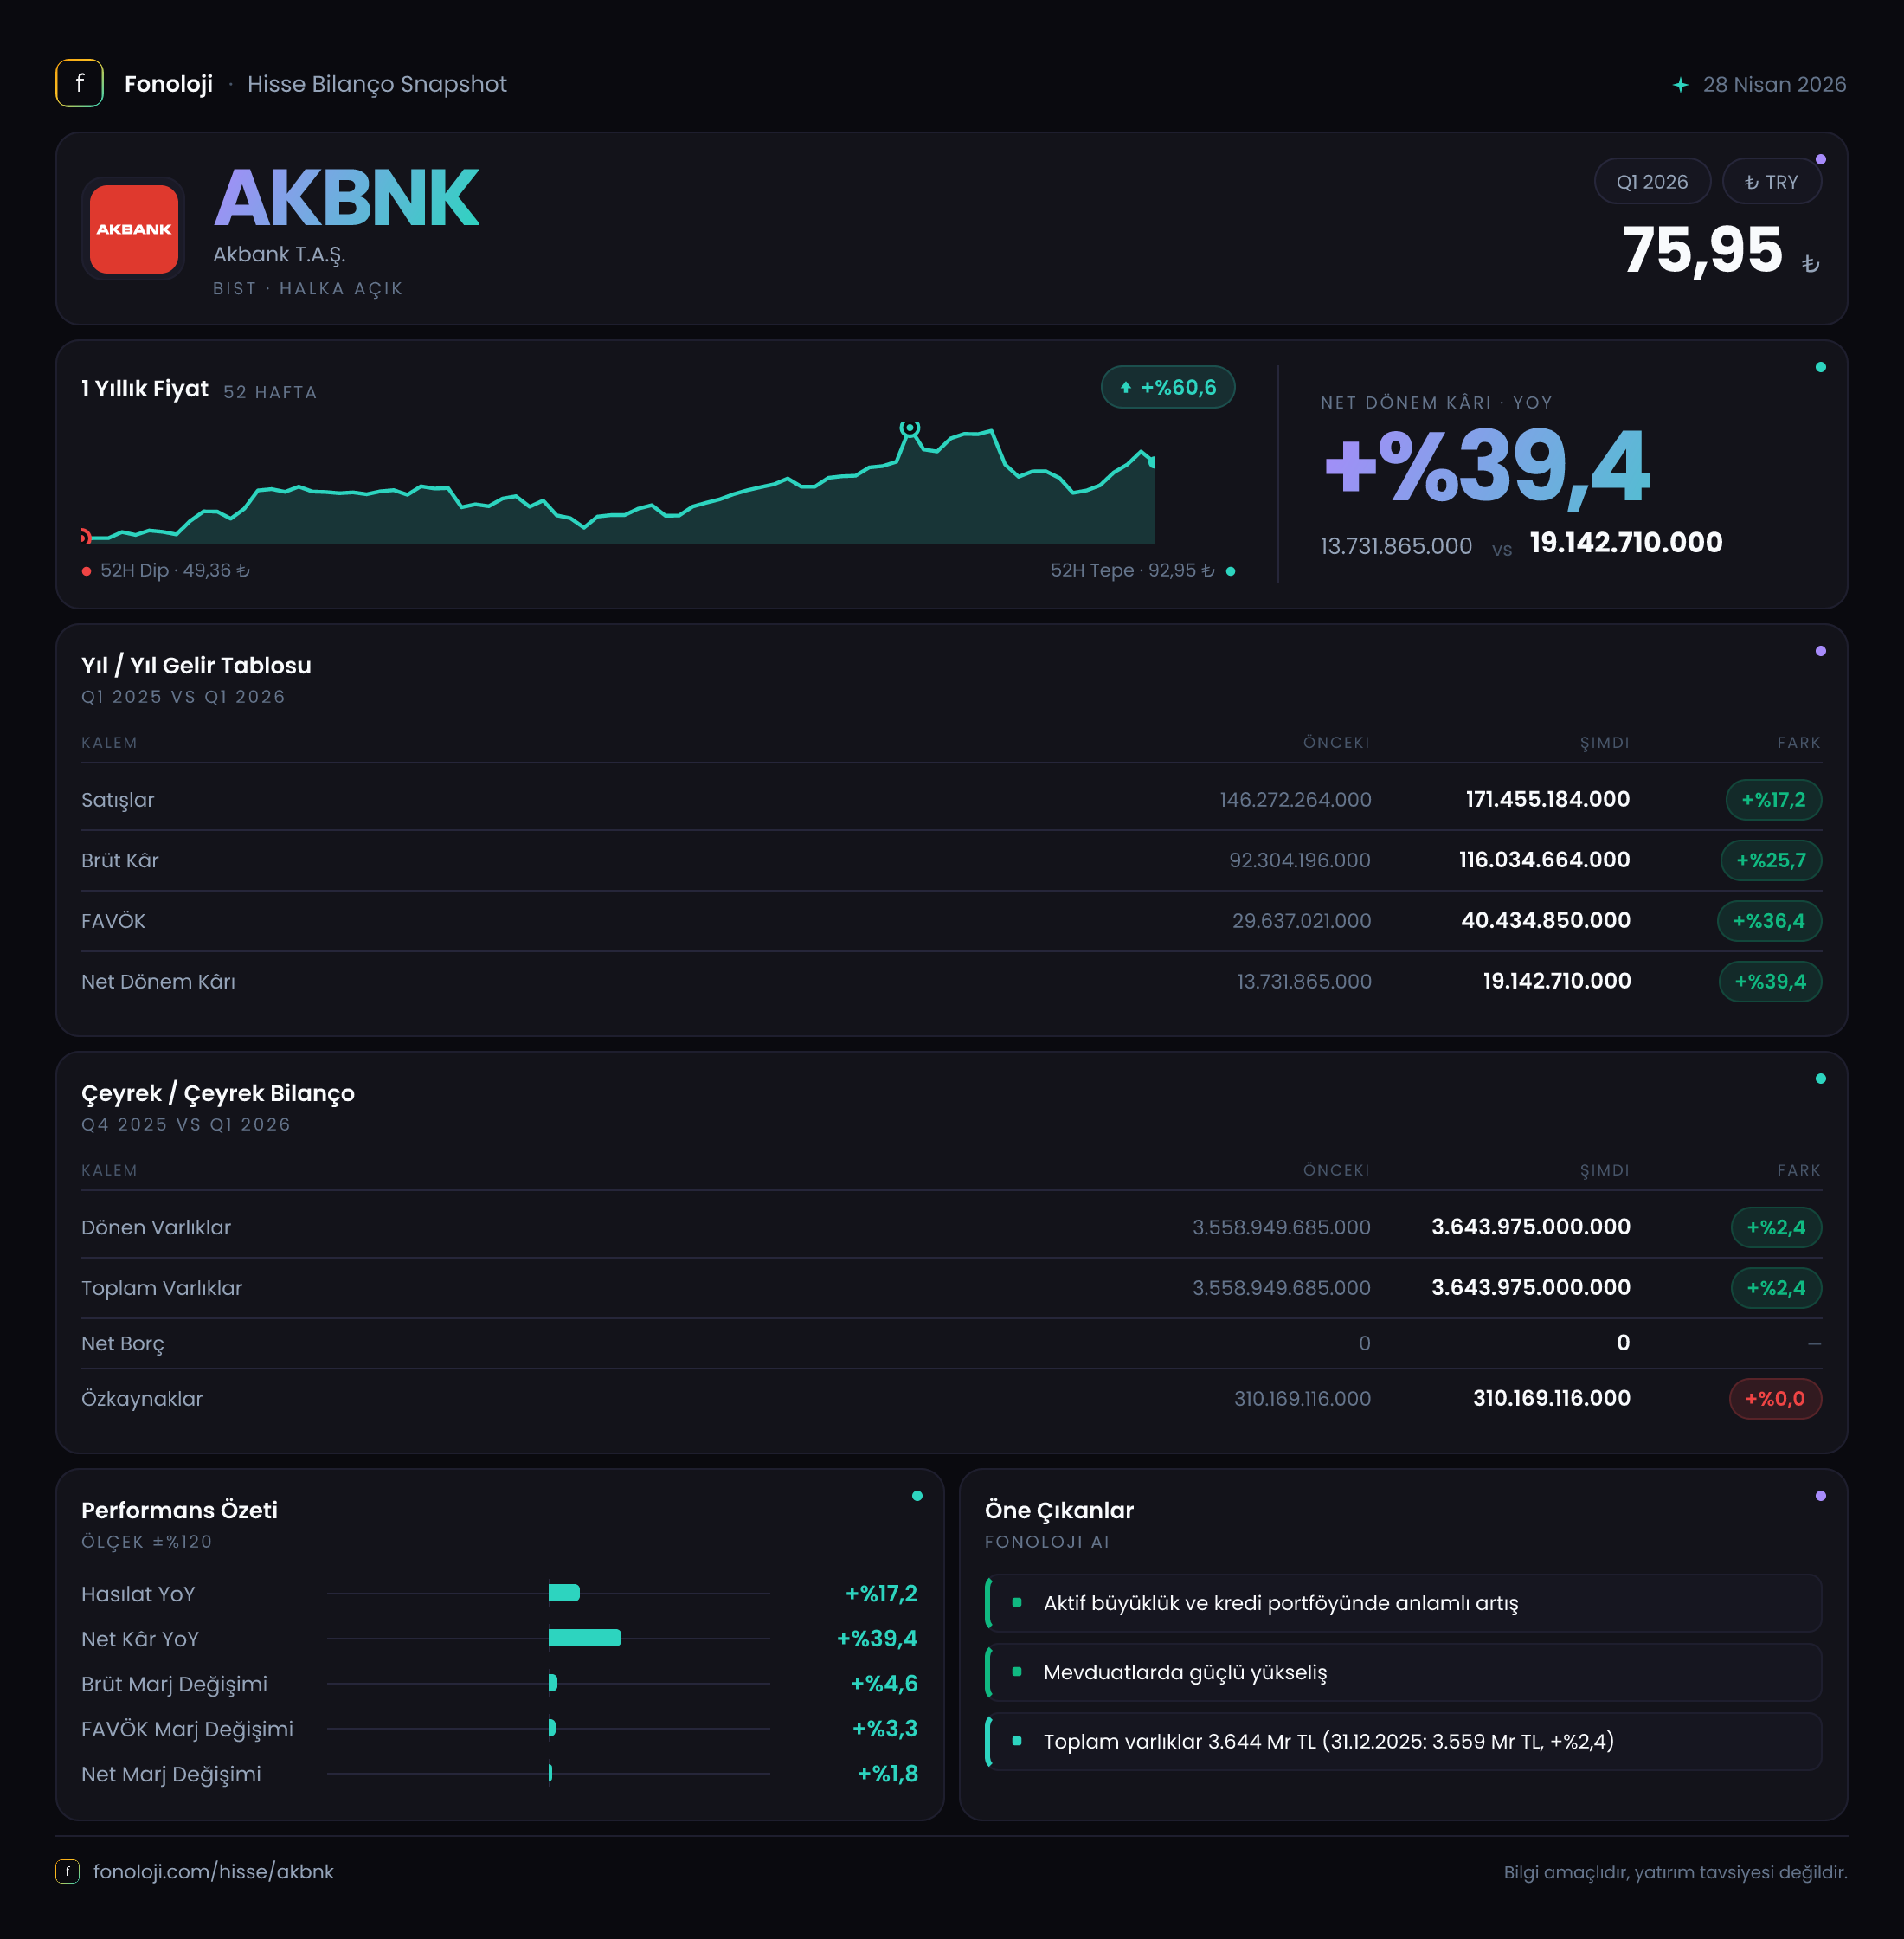Click the Akbank T.A.Ş. company name
The width and height of the screenshot is (1904, 1939).
pos(279,254)
